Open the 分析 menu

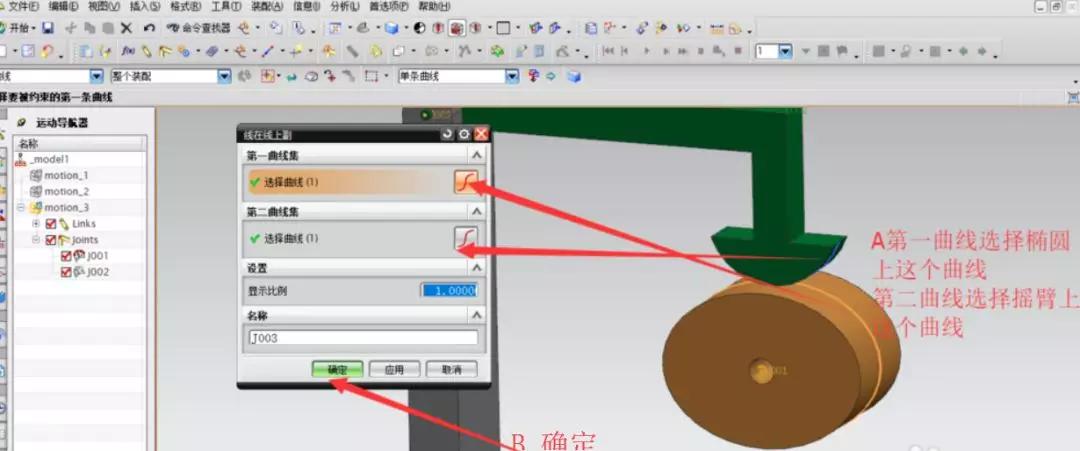pos(344,6)
